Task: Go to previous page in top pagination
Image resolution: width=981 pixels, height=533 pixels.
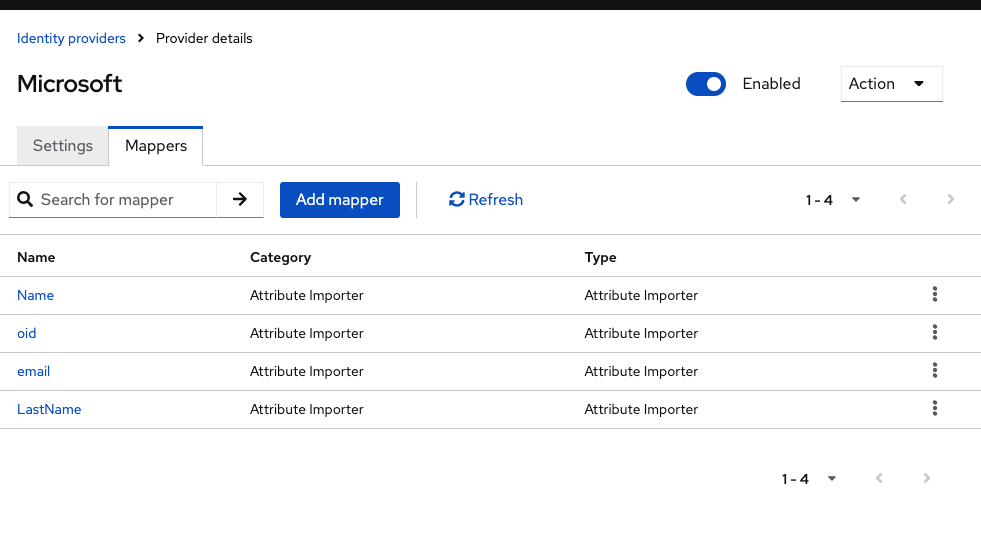Action: click(903, 200)
